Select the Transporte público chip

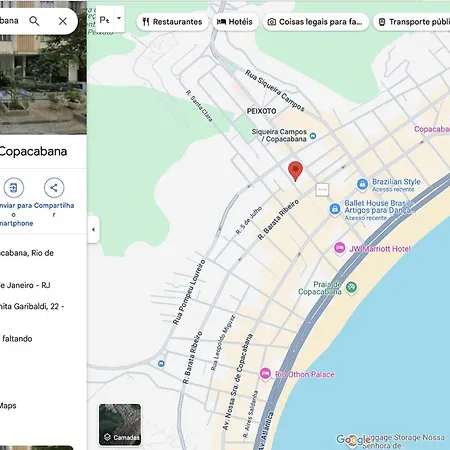tap(412, 22)
